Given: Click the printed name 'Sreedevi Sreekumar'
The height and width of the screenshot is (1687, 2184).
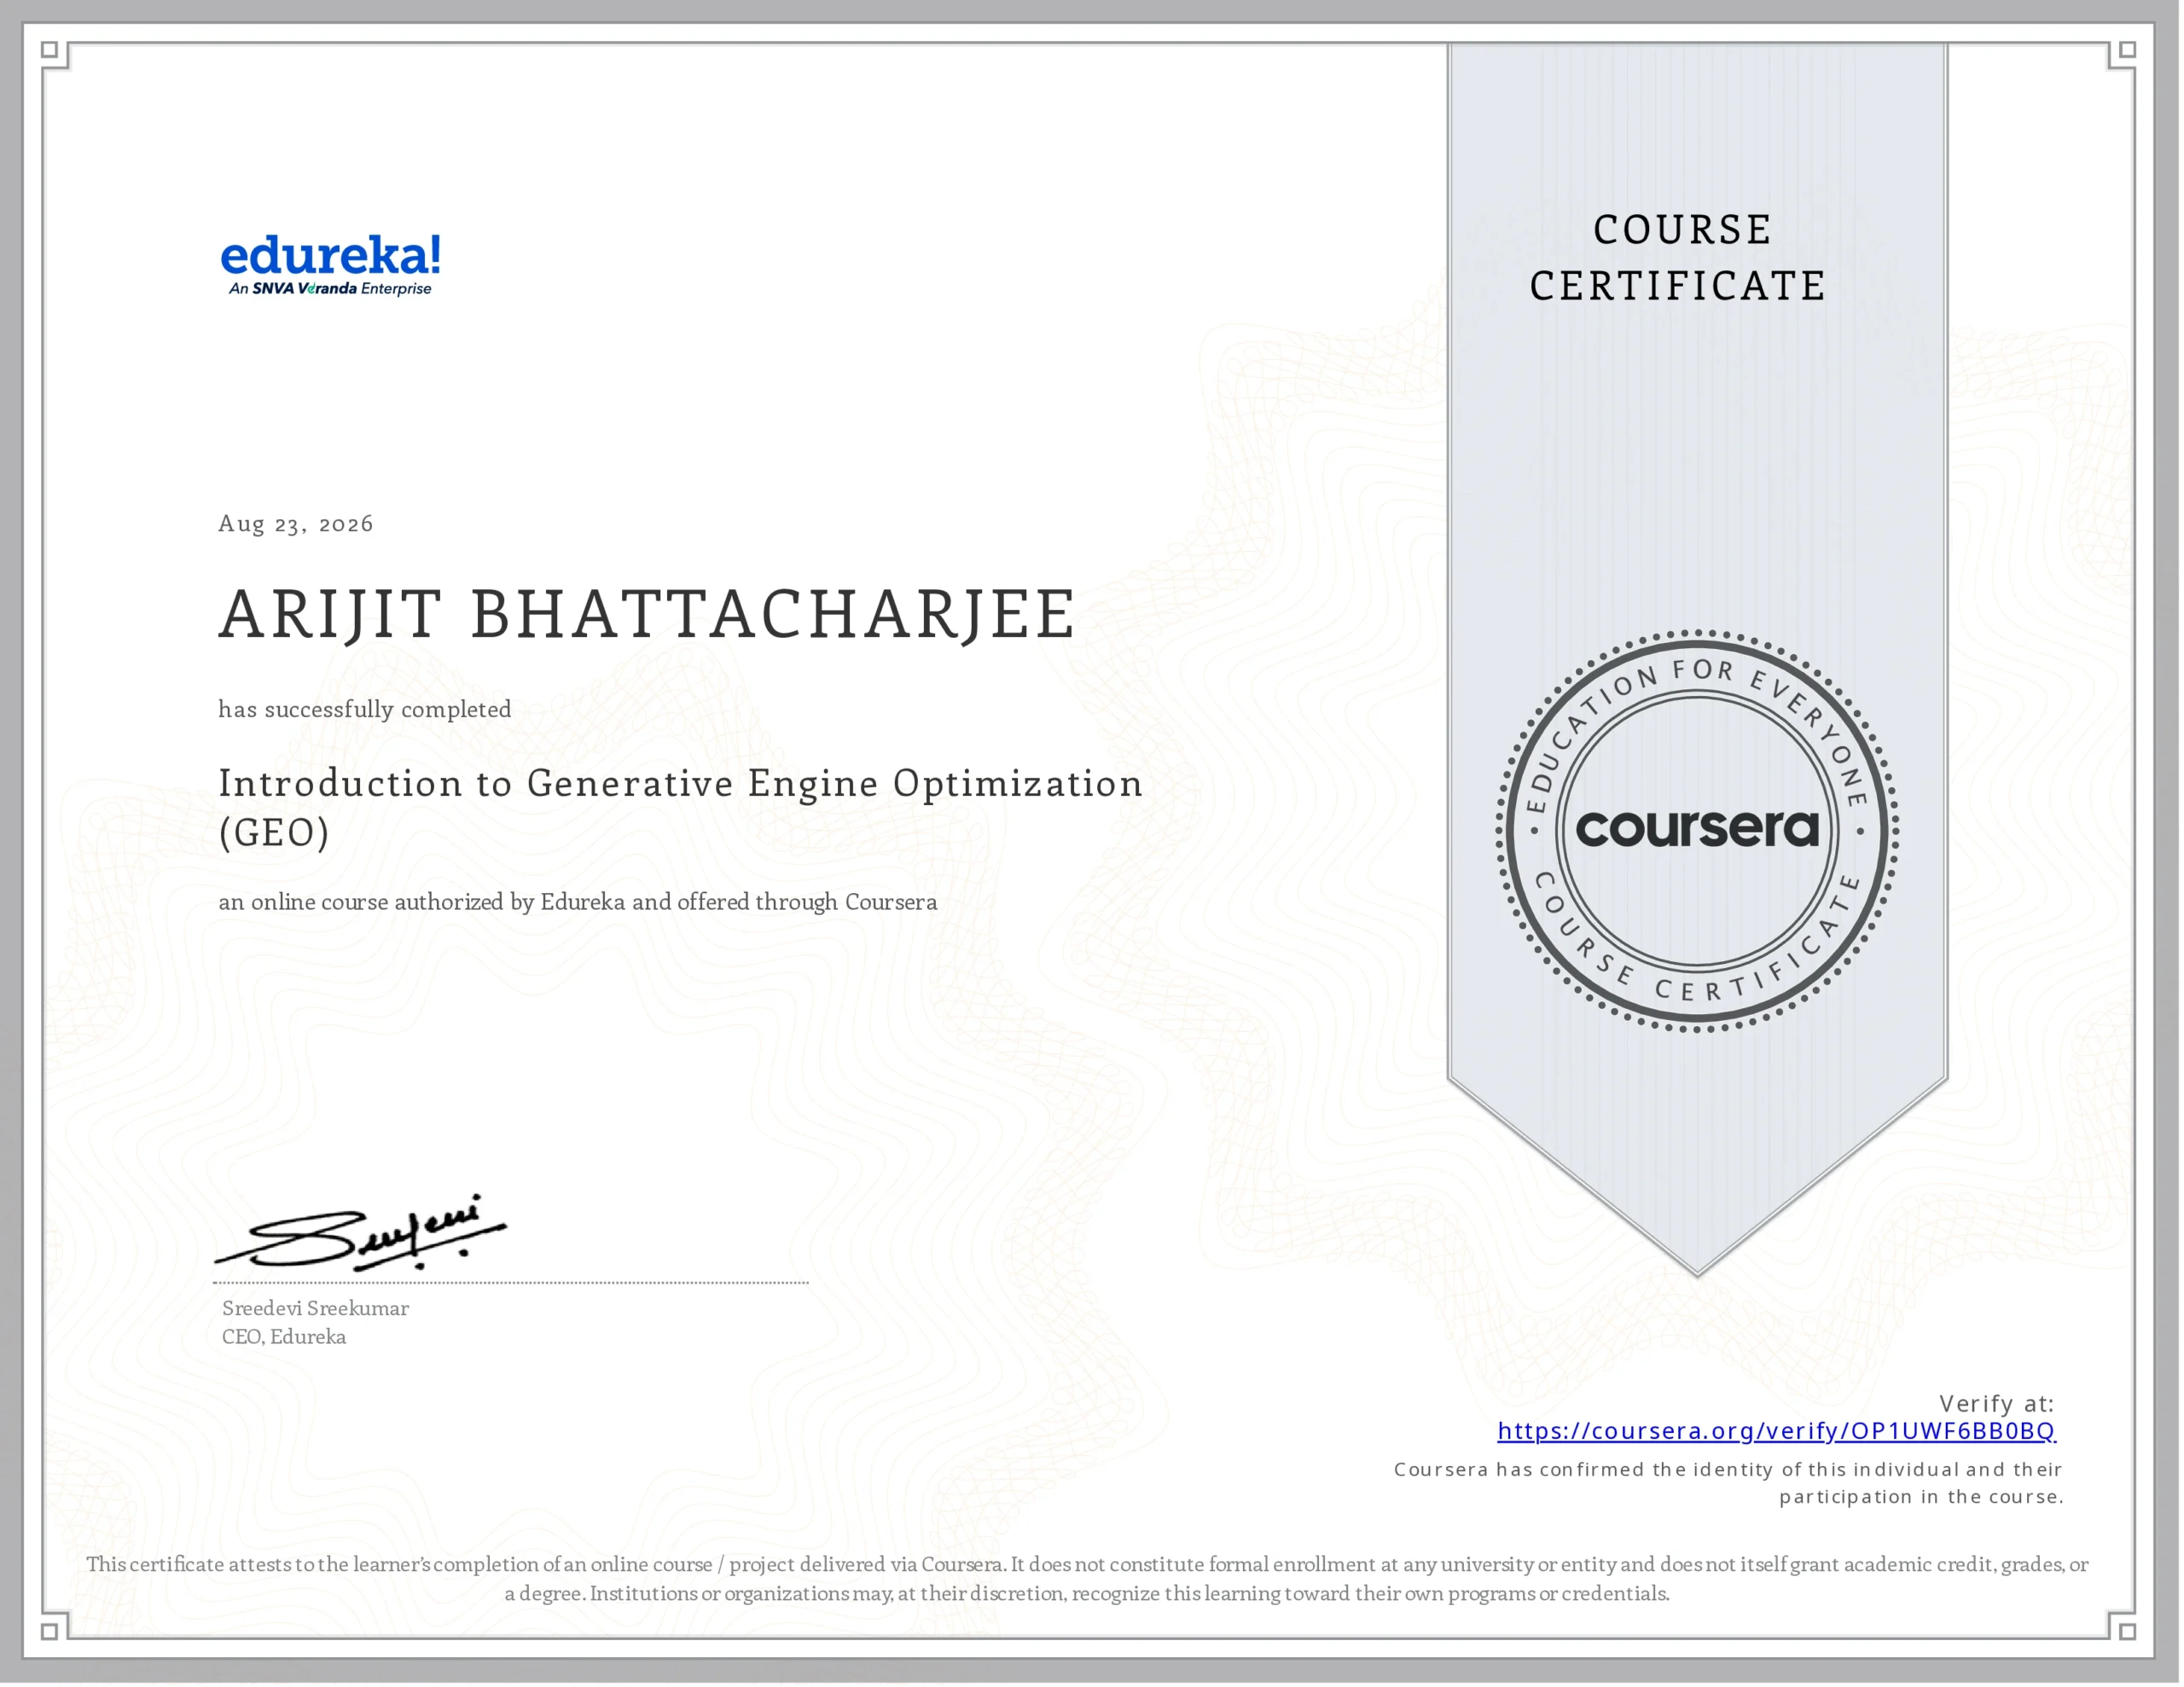Looking at the screenshot, I should [x=315, y=1308].
